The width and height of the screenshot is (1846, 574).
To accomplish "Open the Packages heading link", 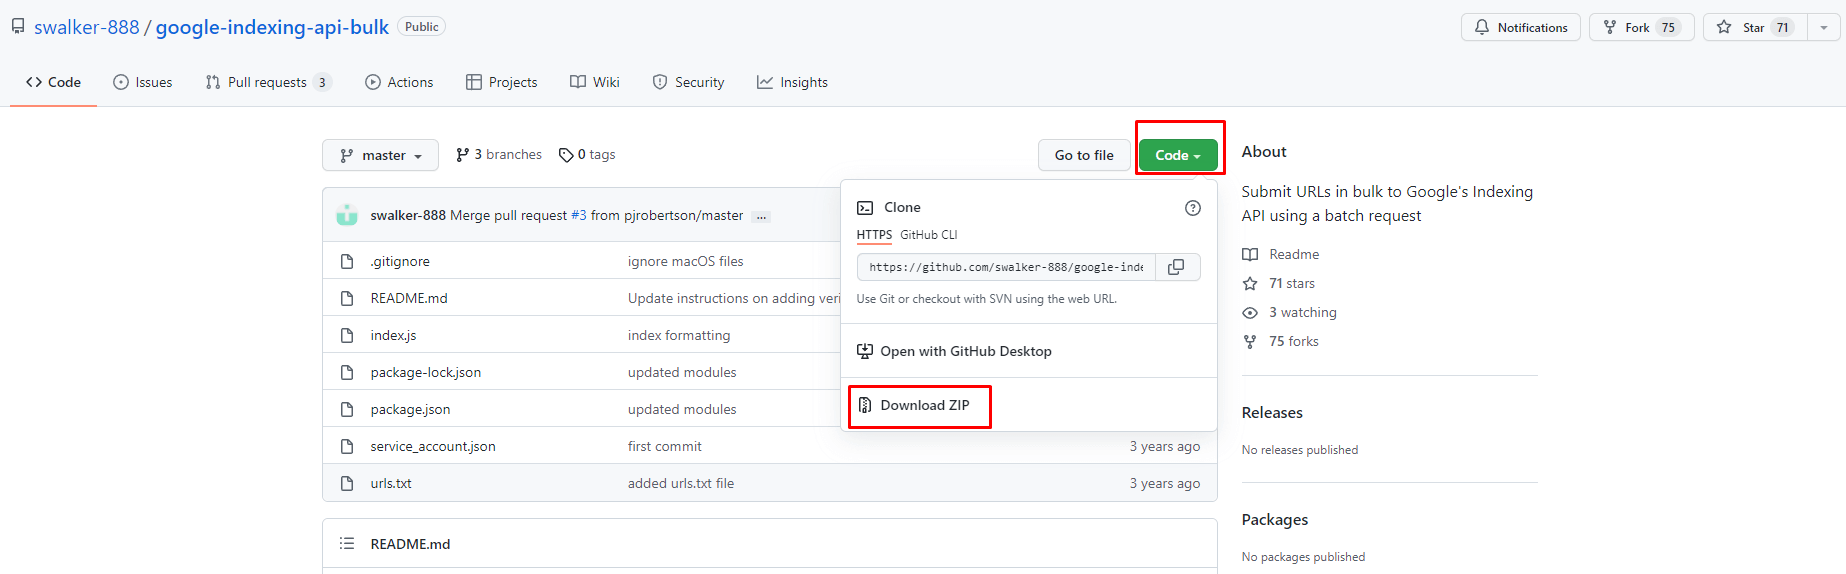I will (x=1275, y=519).
